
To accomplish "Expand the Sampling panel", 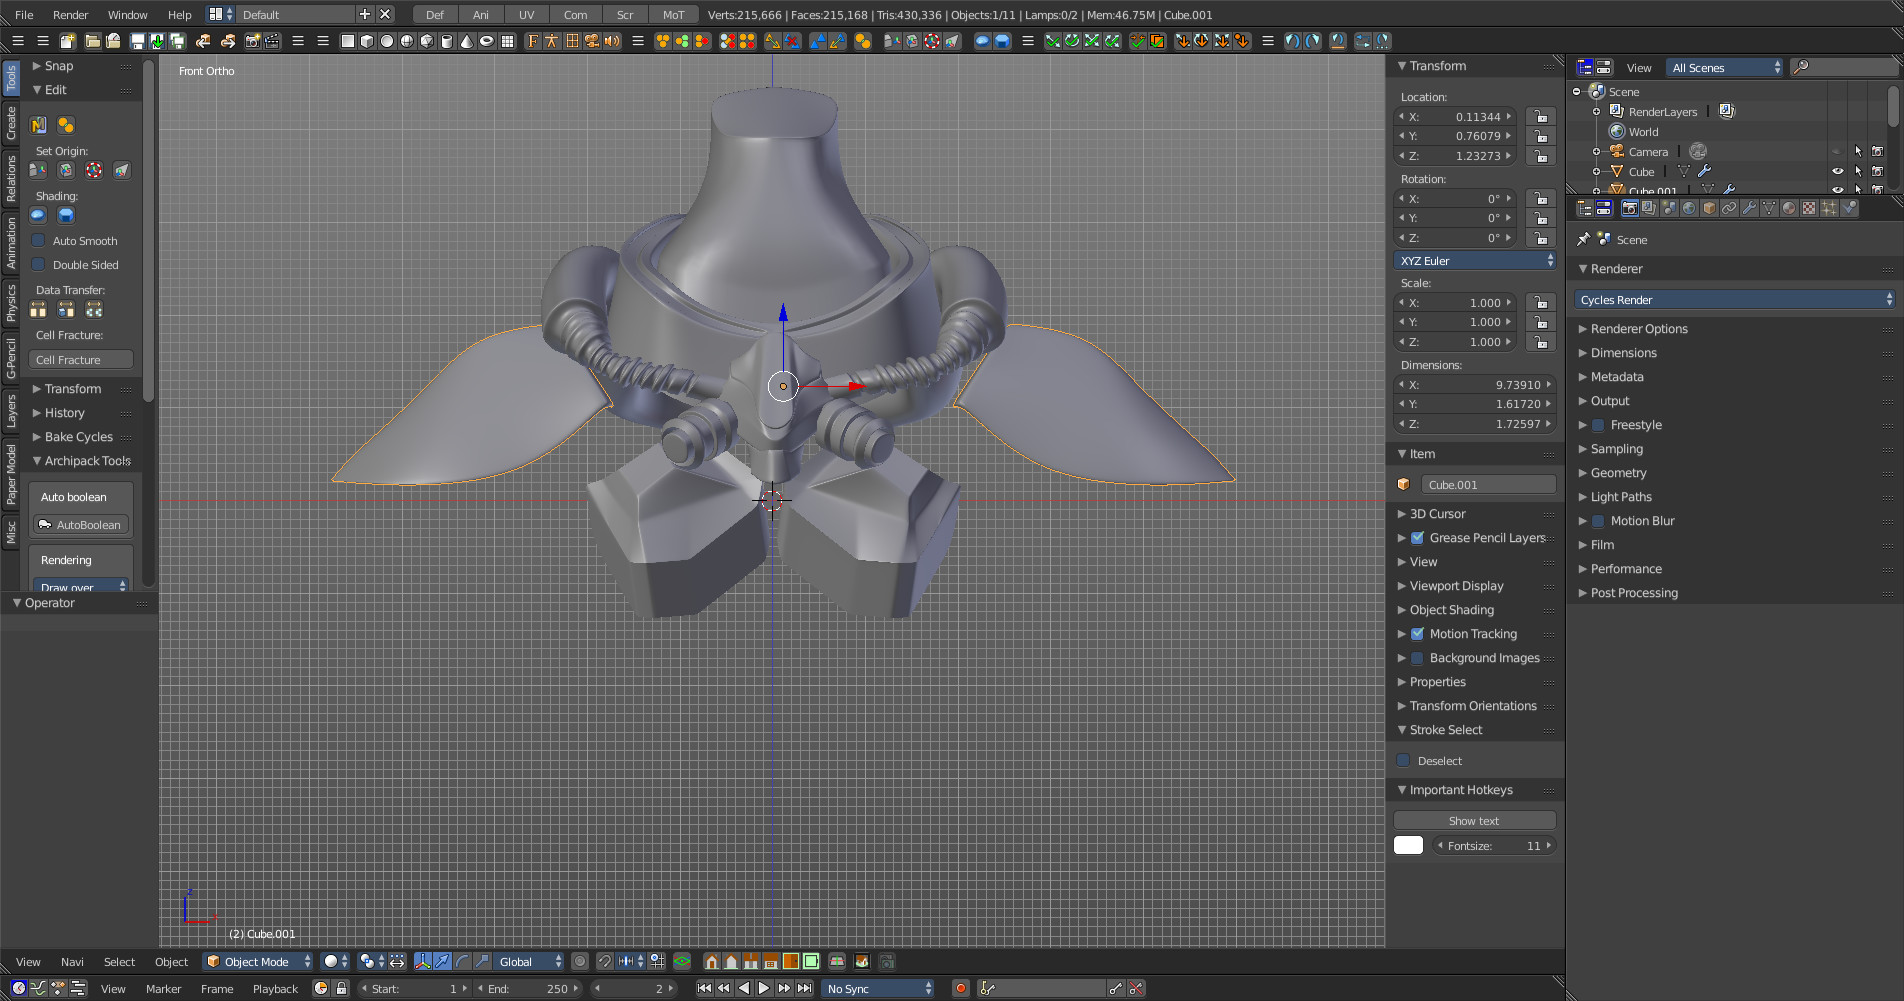I will [1617, 449].
